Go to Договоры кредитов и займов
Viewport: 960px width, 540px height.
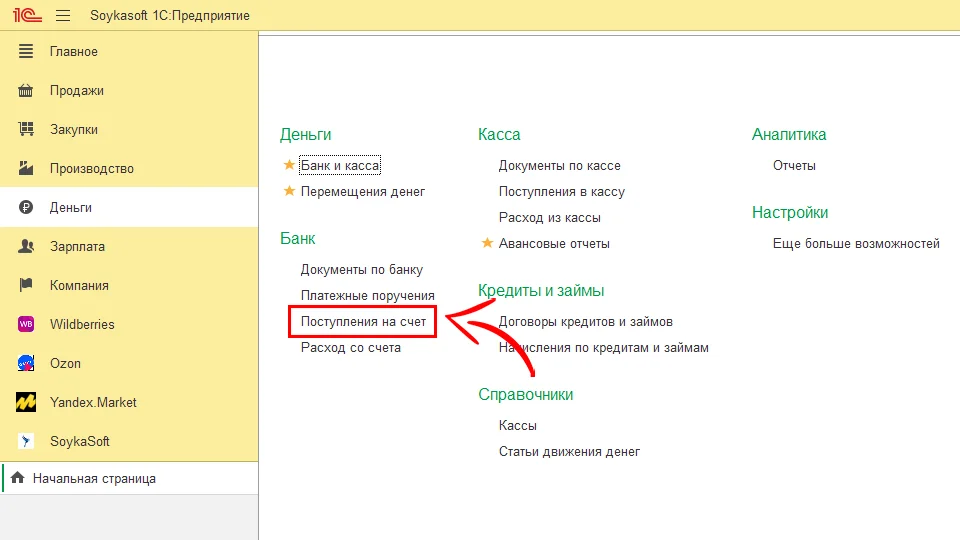point(585,322)
